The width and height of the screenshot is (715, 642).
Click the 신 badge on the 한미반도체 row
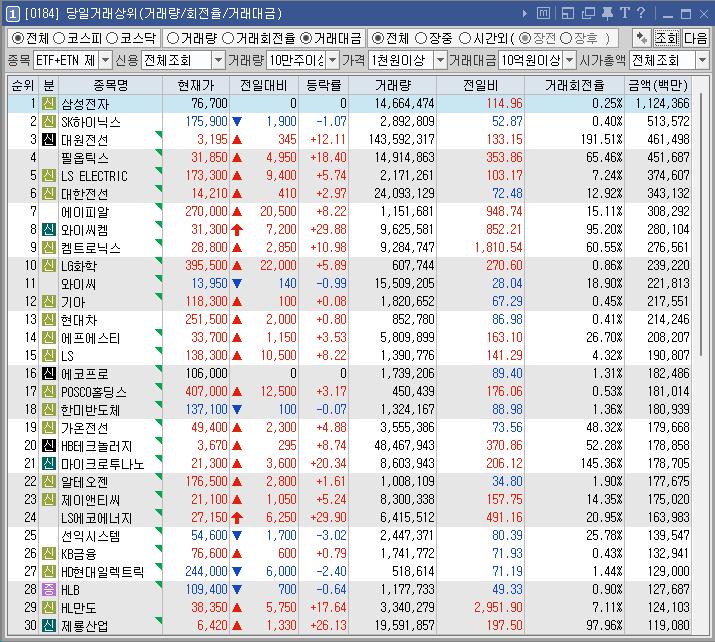(x=49, y=409)
